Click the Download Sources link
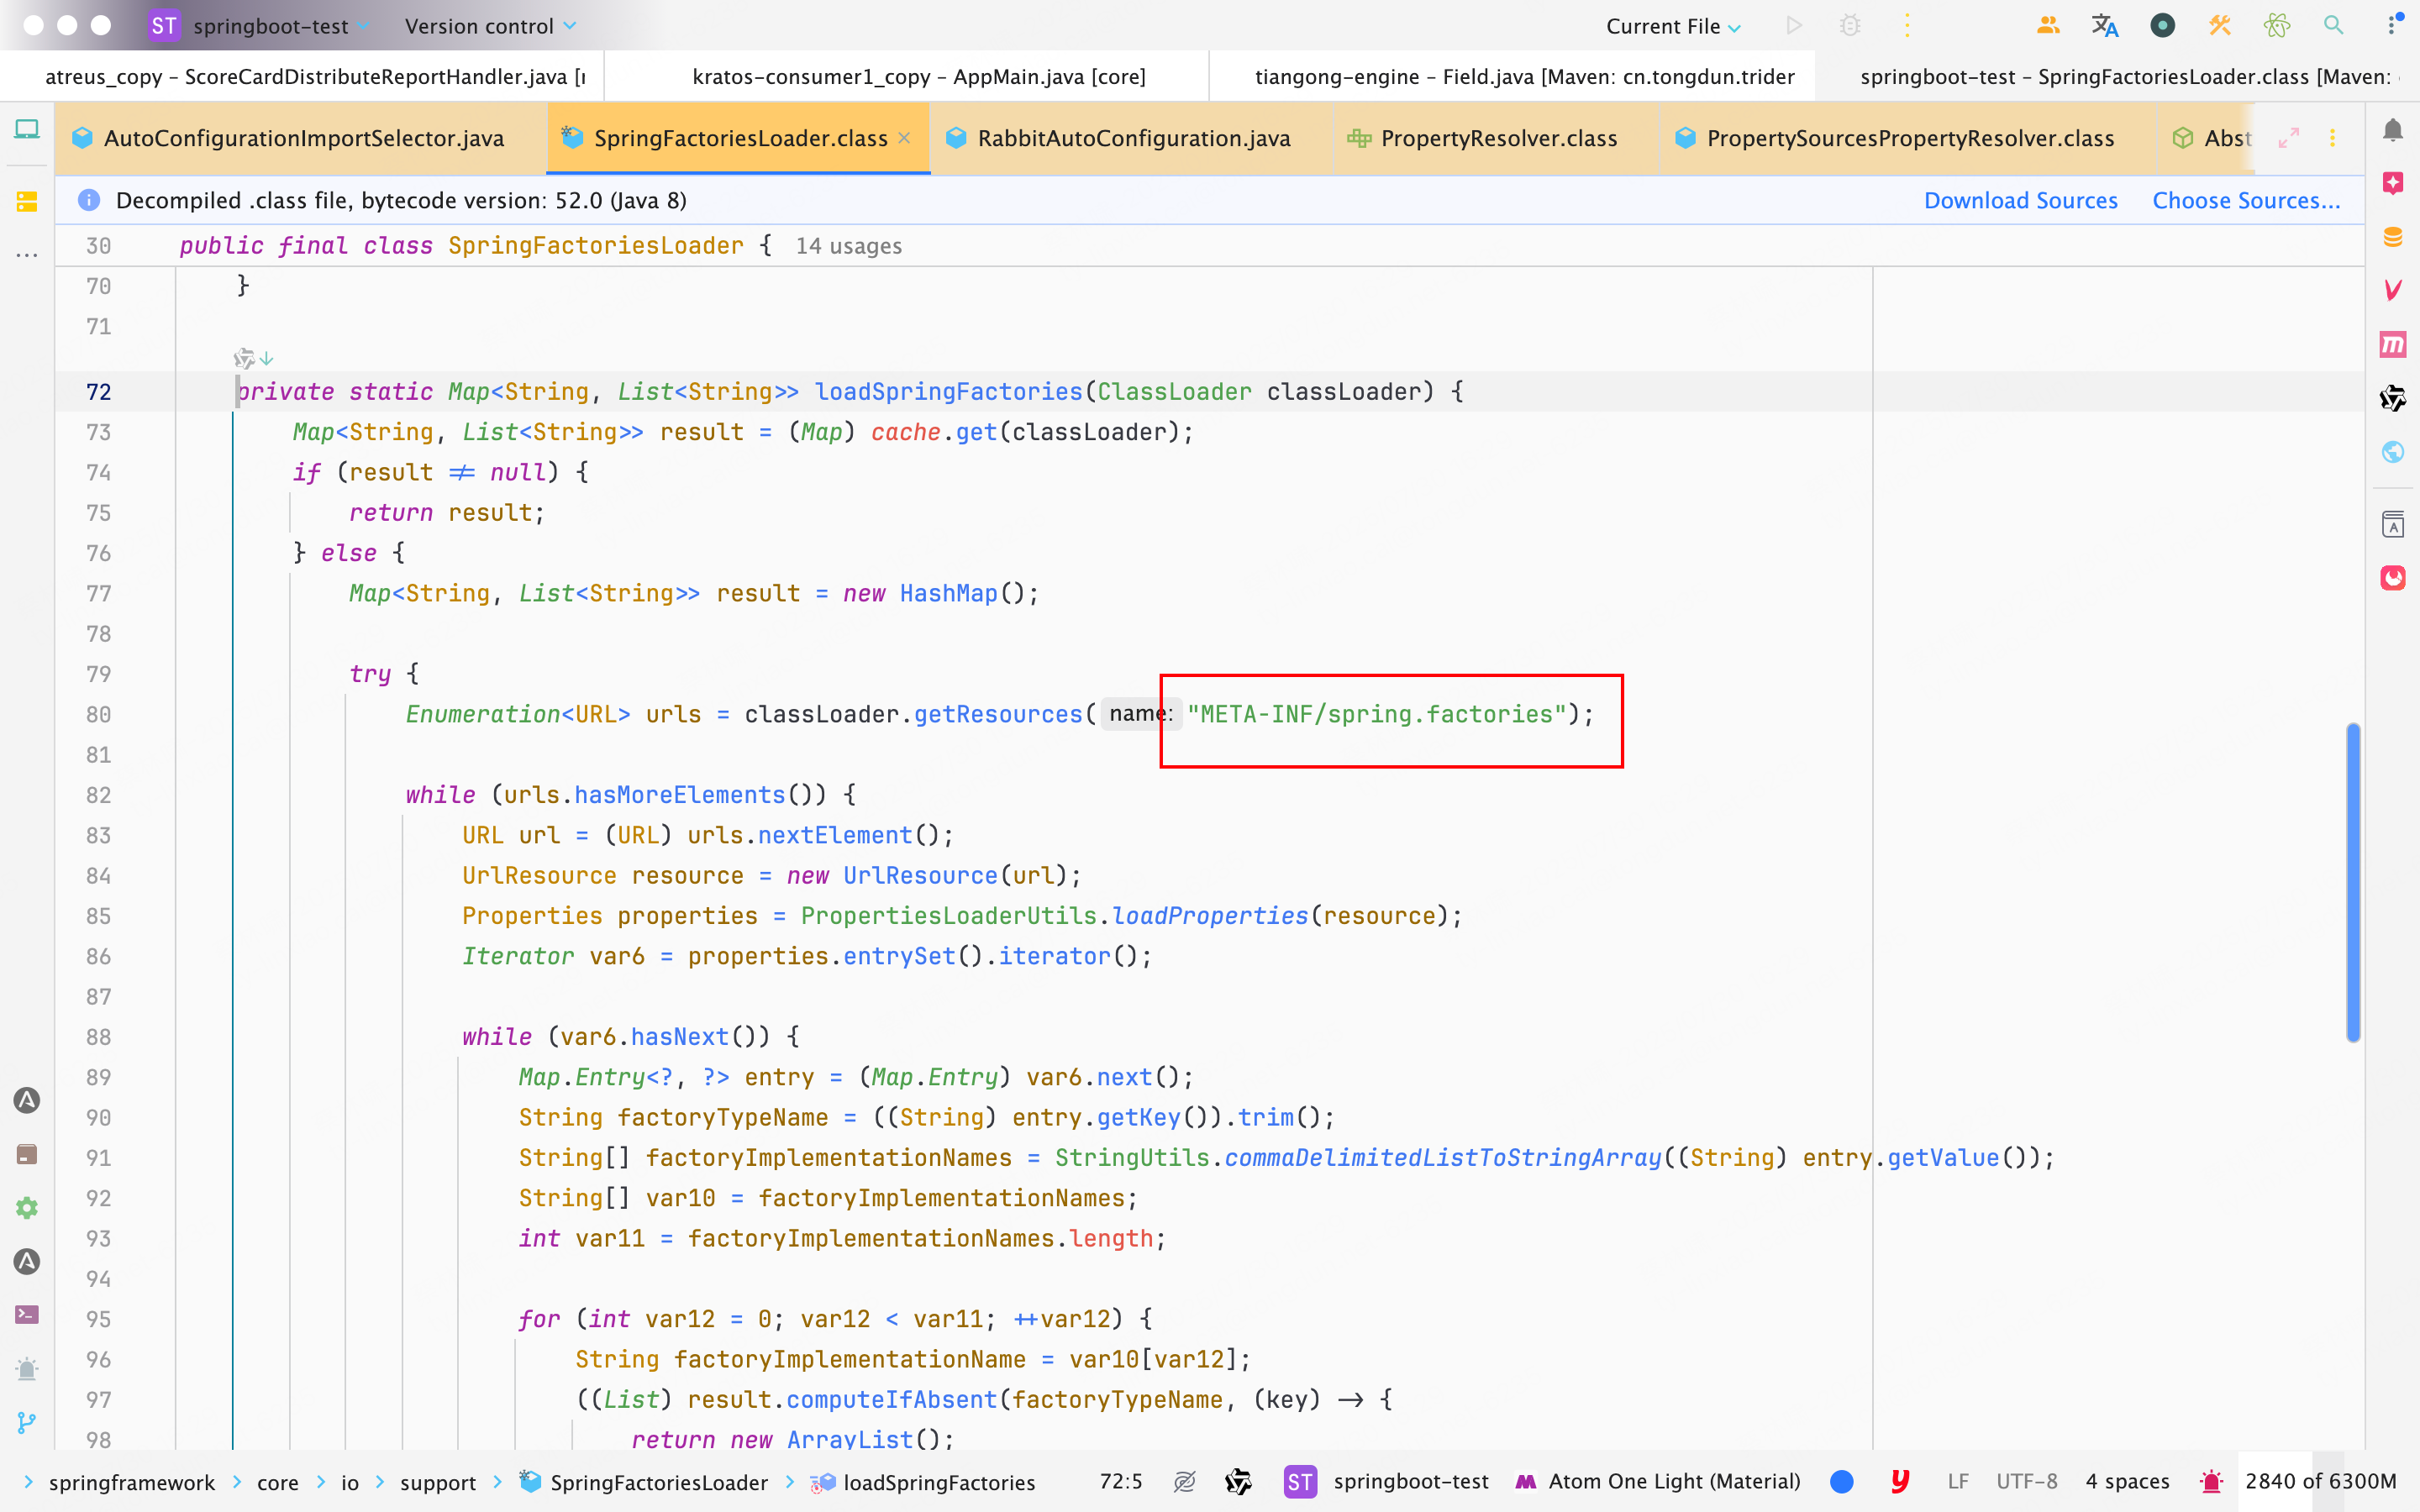Viewport: 2420px width, 1512px height. pos(2020,200)
